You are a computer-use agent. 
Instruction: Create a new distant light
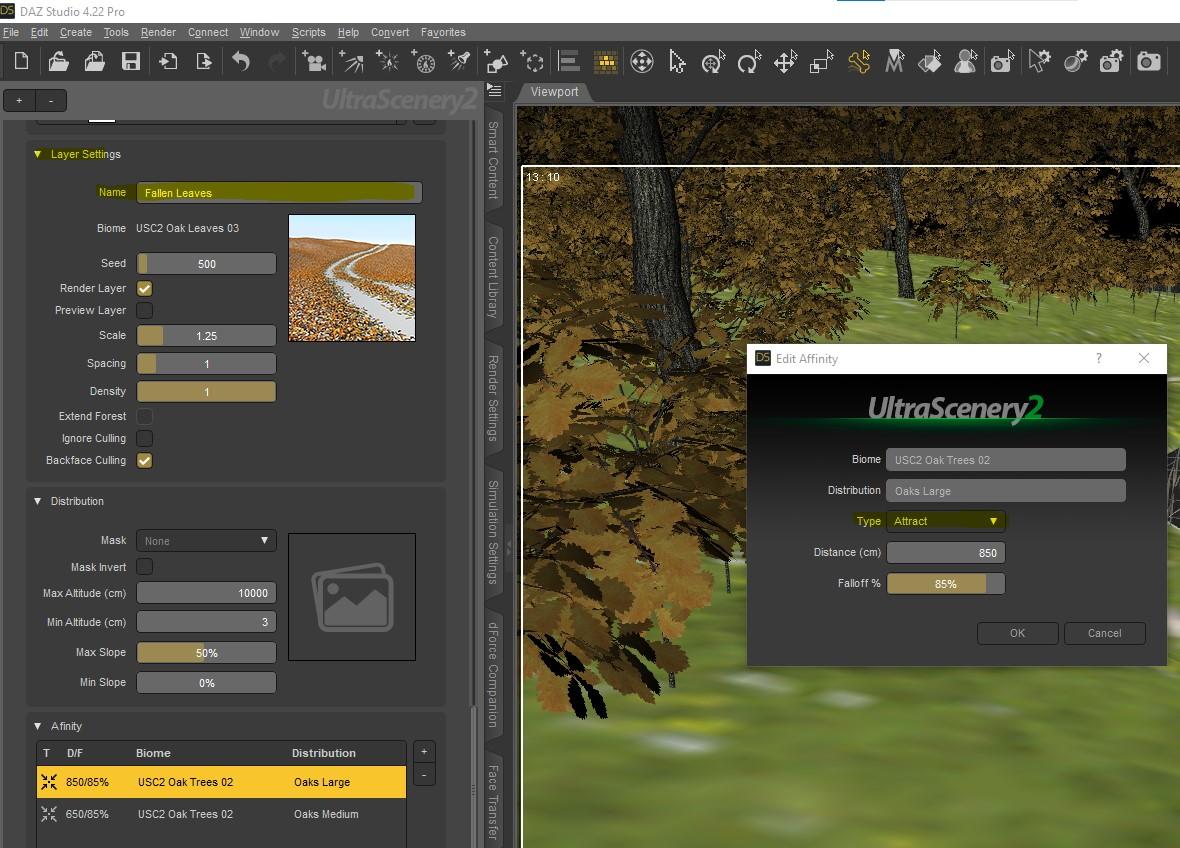[x=351, y=61]
